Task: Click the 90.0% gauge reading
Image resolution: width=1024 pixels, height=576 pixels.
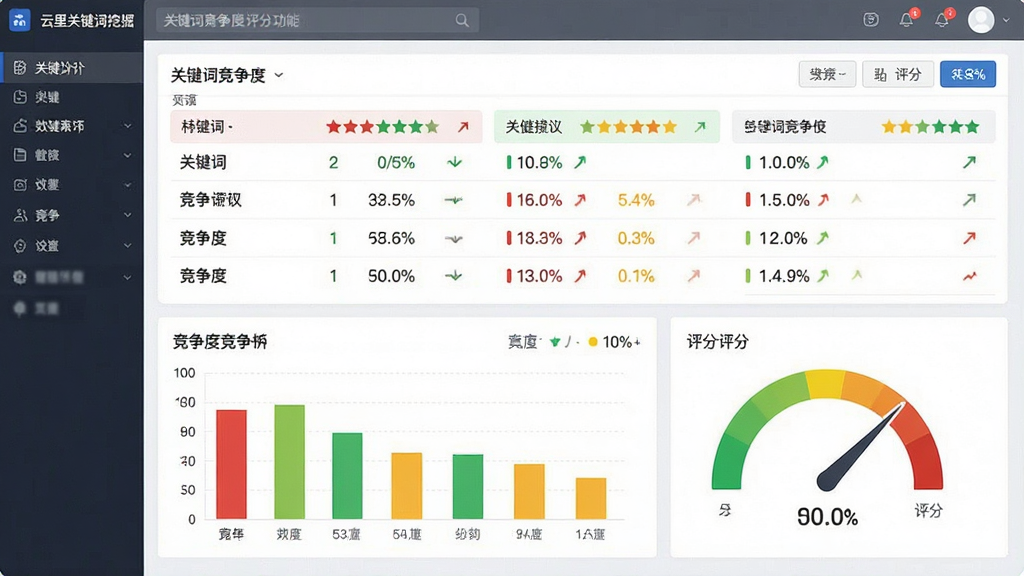Action: (x=827, y=517)
